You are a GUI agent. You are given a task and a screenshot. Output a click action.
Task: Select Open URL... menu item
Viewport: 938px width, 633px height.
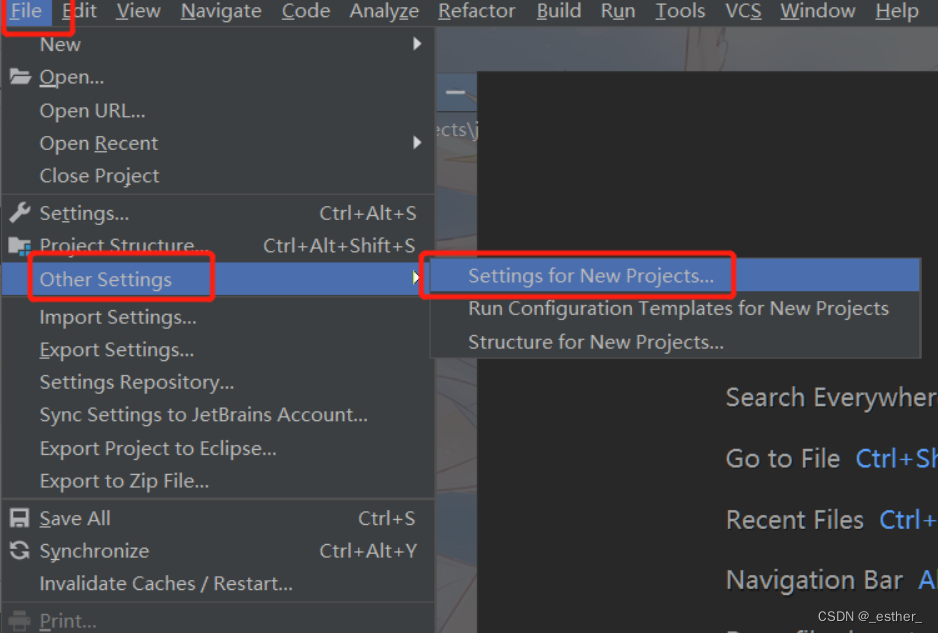(x=218, y=111)
